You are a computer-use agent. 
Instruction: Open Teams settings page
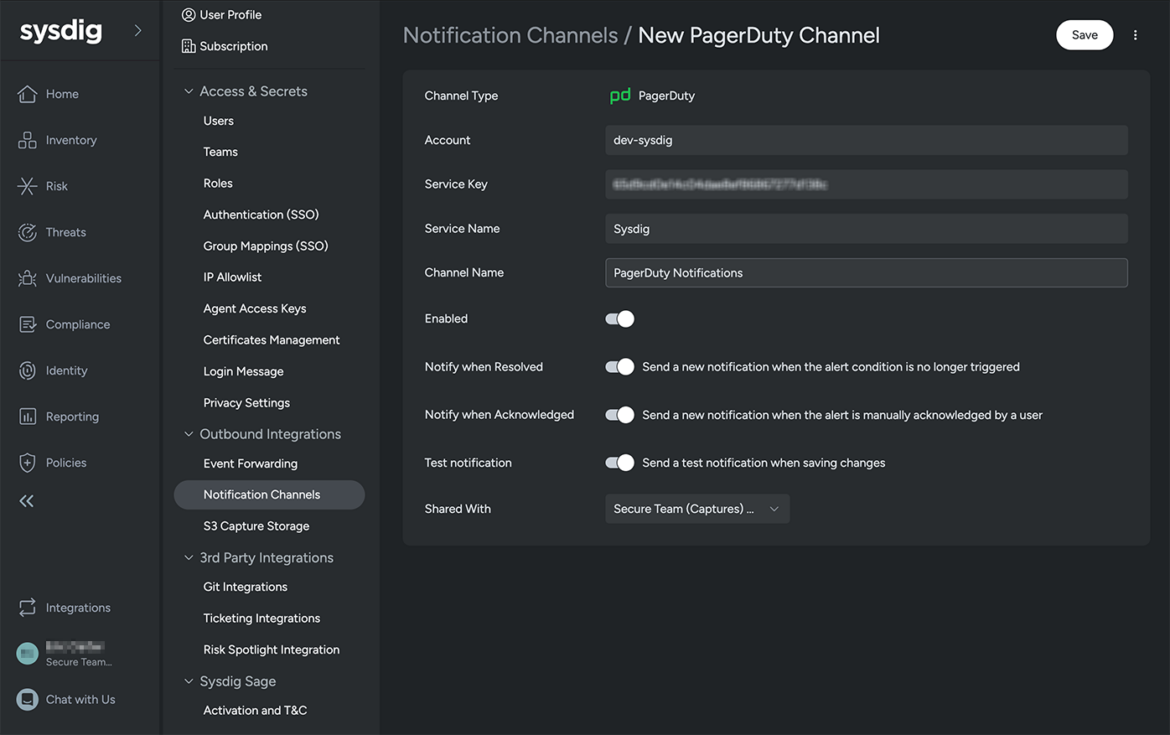pos(220,151)
